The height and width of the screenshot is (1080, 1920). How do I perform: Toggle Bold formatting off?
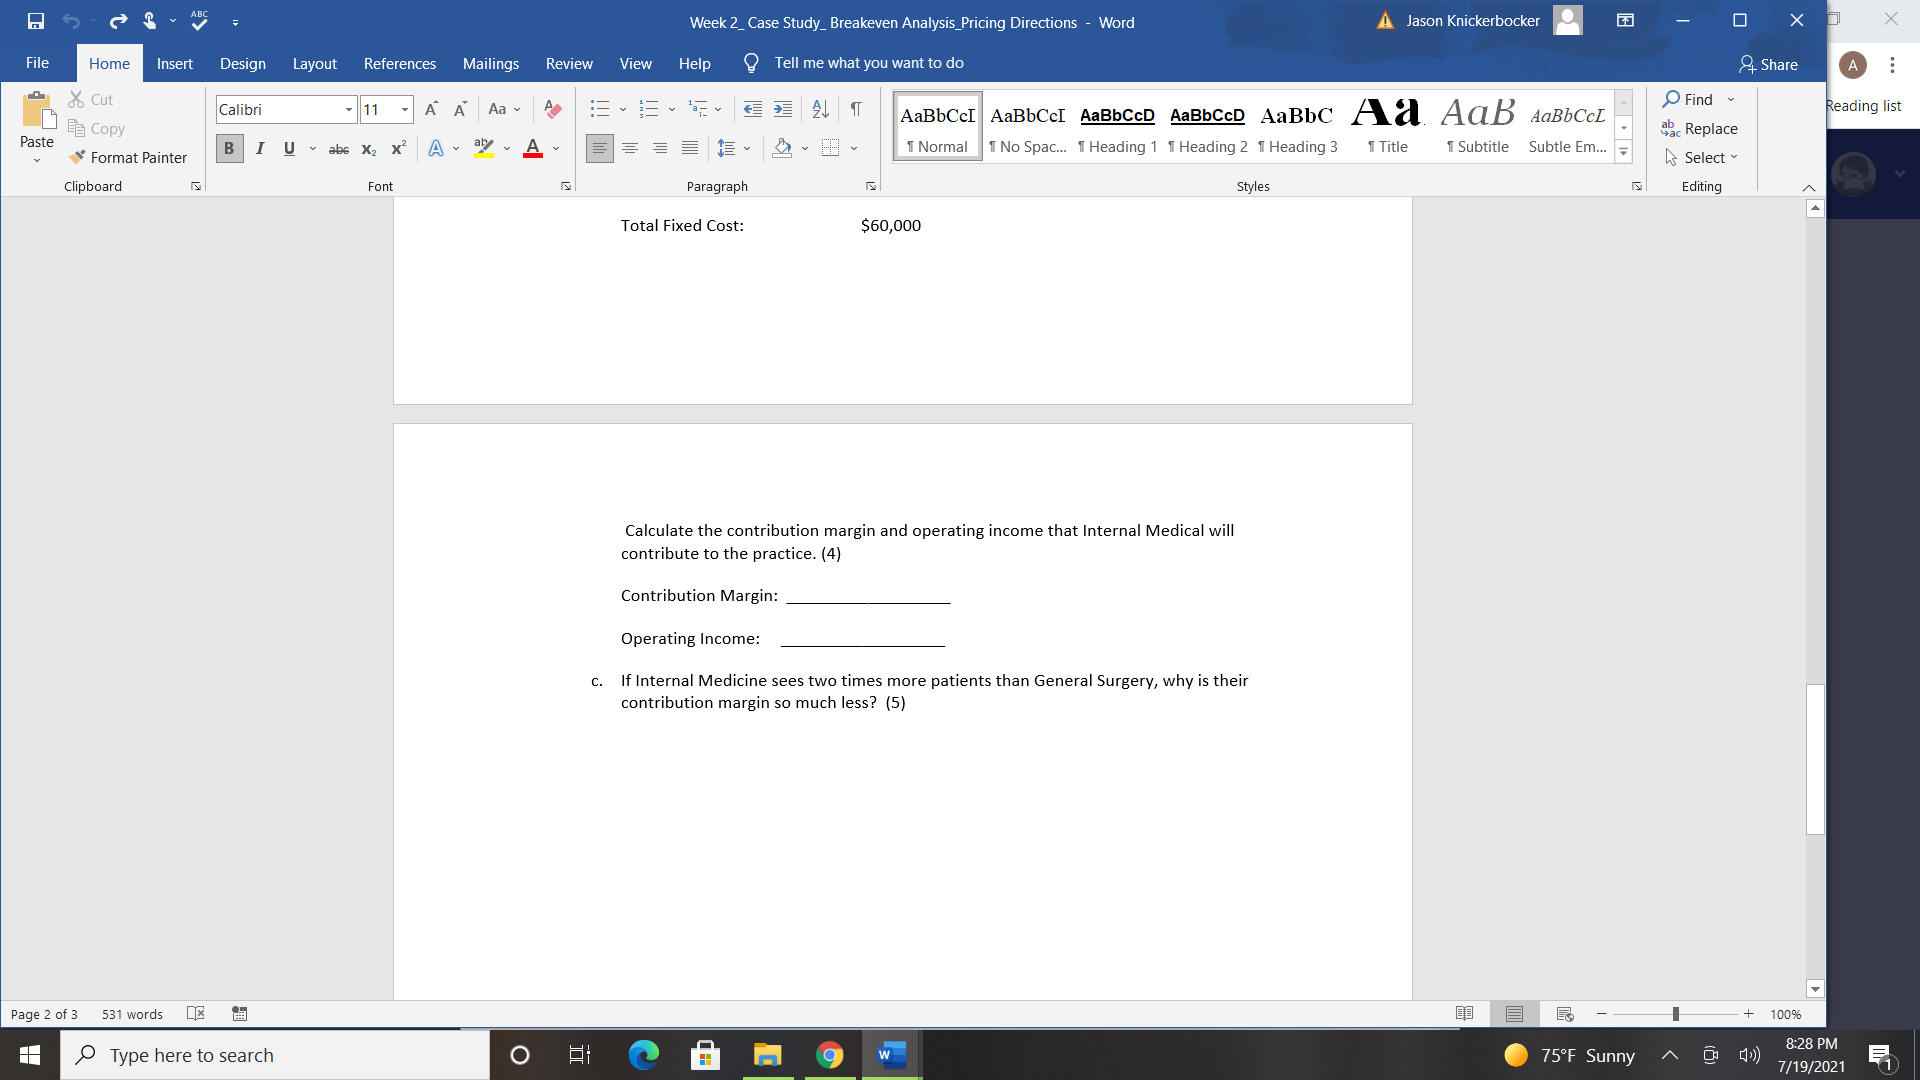coord(229,149)
